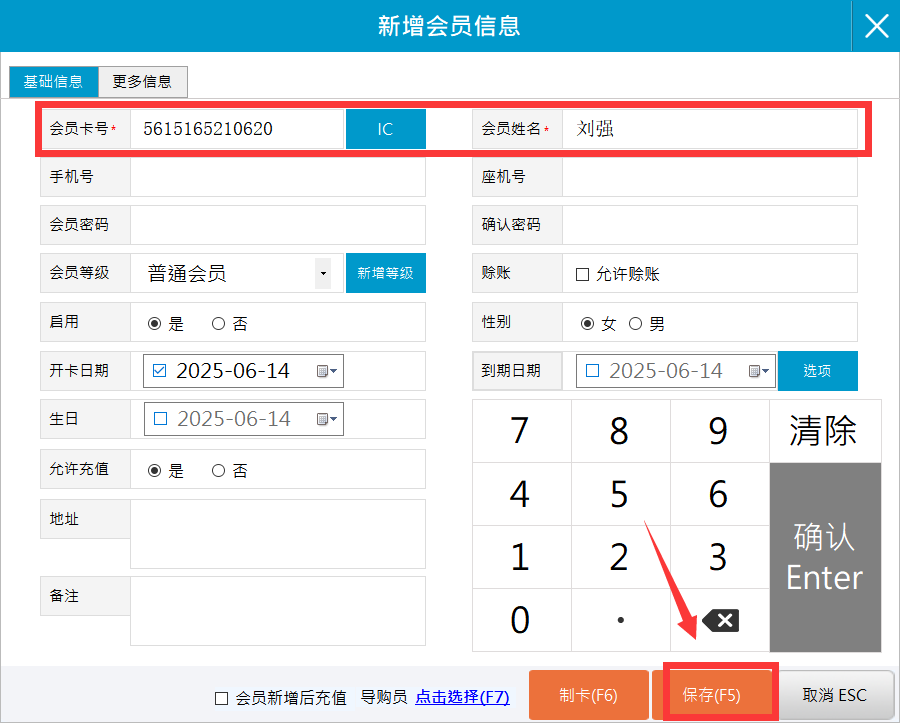Click the IC card read button
The image size is (900, 723).
(x=385, y=129)
